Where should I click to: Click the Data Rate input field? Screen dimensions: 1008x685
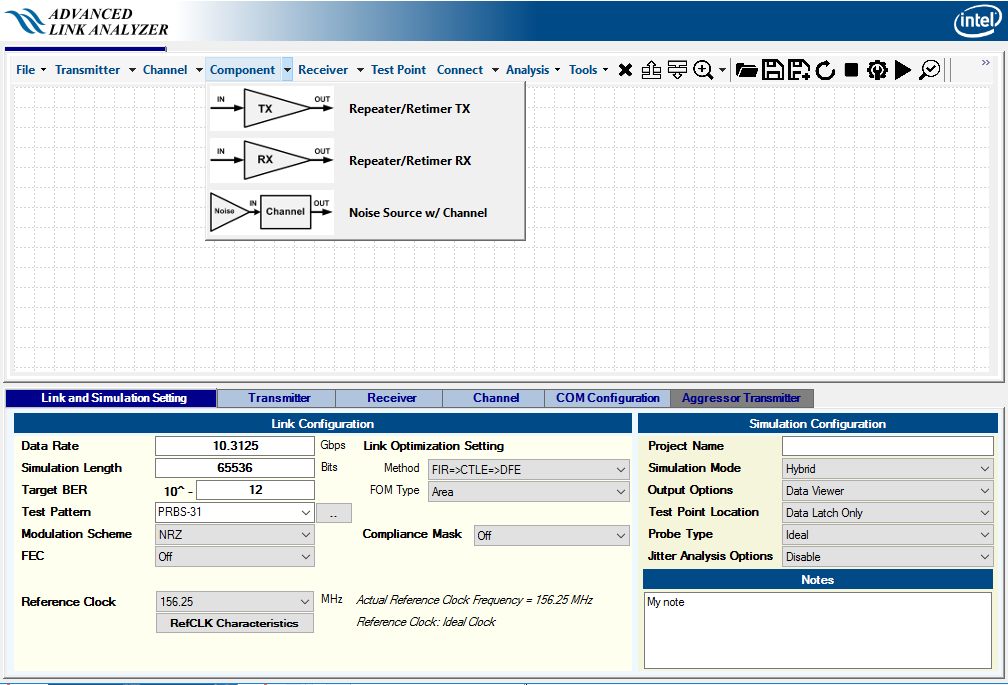tap(235, 446)
